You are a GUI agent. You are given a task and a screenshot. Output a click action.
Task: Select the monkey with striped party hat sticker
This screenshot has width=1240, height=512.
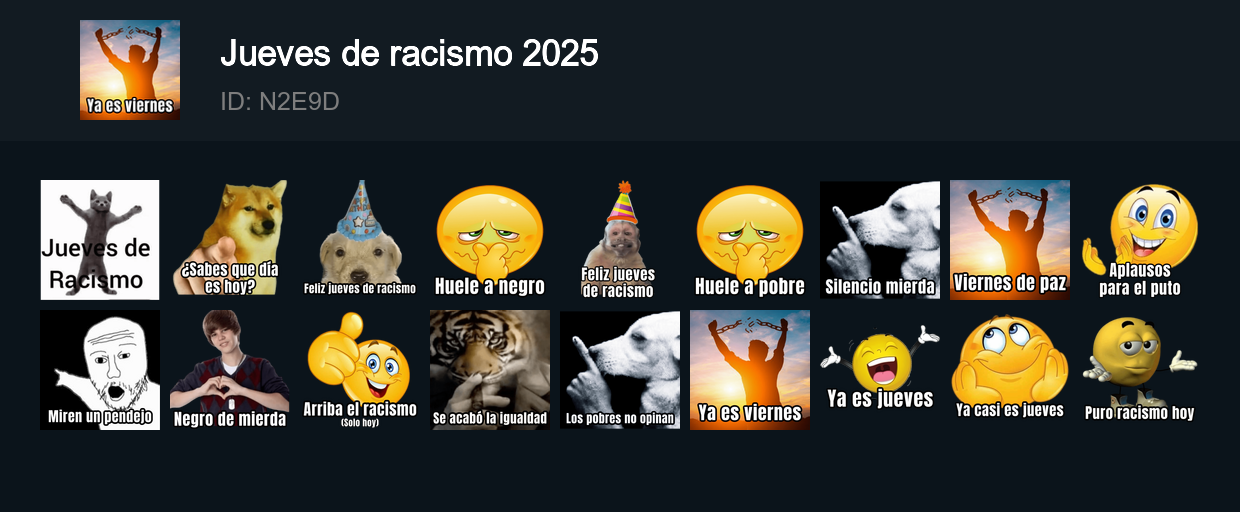pyautogui.click(x=620, y=240)
